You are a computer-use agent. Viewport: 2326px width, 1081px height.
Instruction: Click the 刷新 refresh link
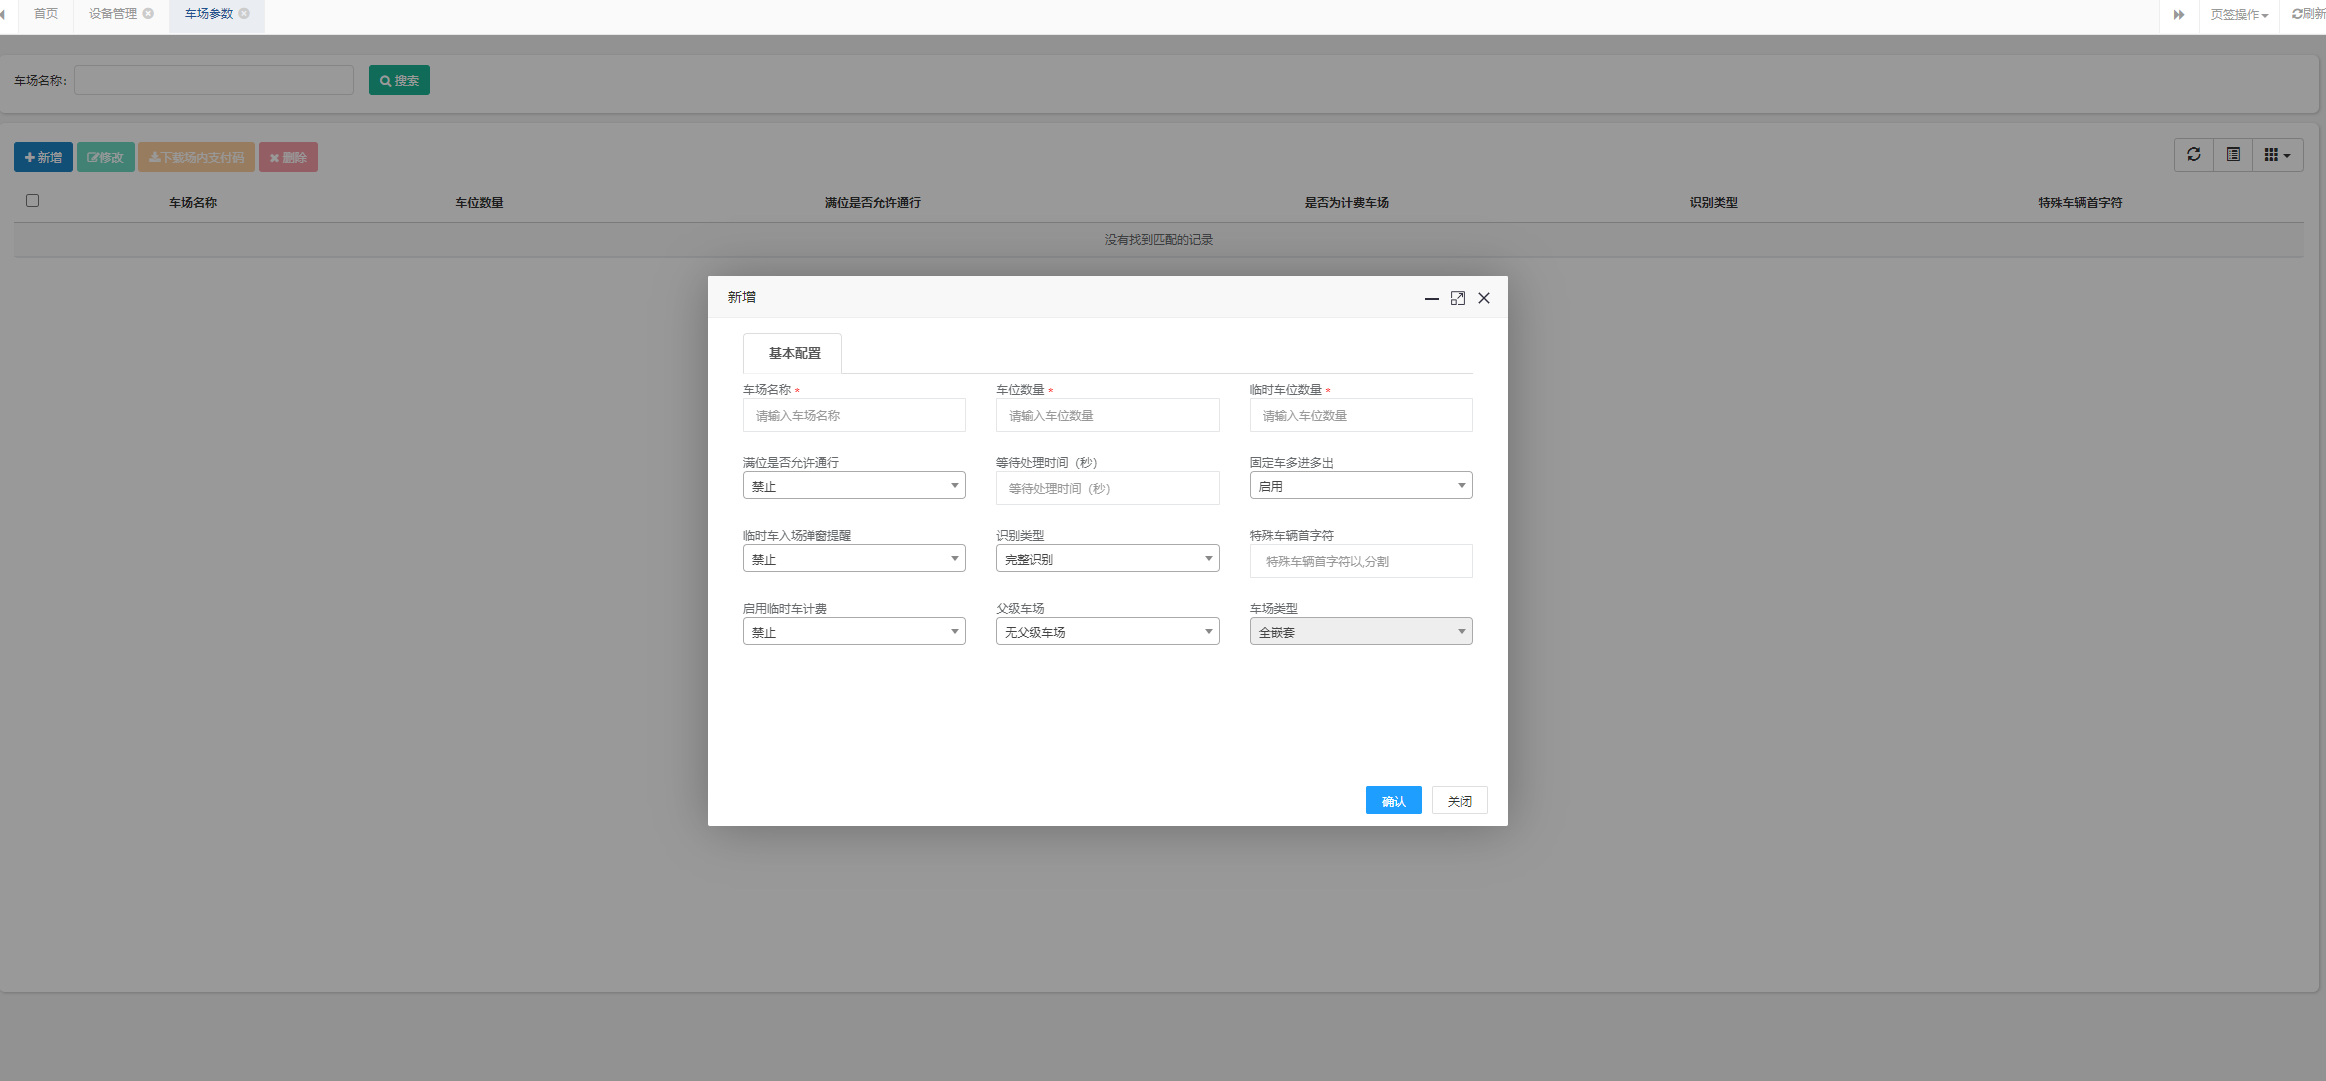[2309, 14]
